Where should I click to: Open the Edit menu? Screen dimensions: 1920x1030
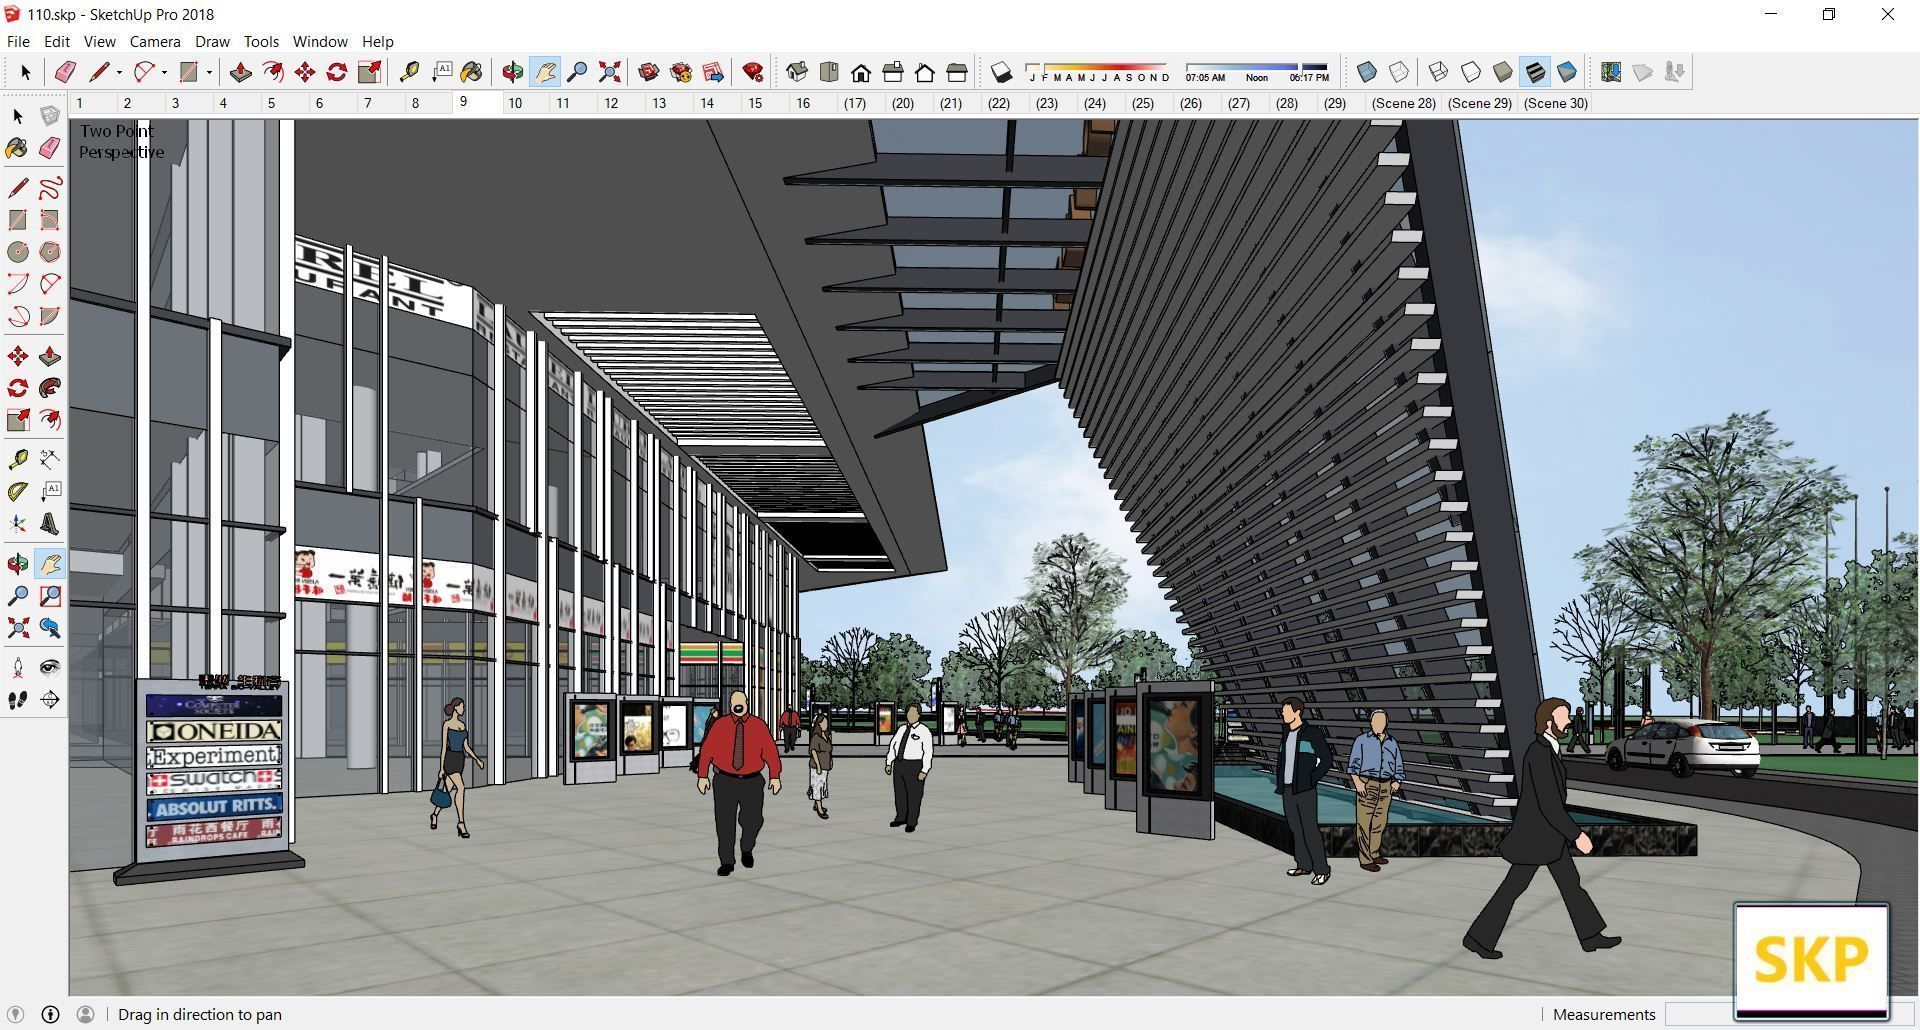tap(57, 41)
